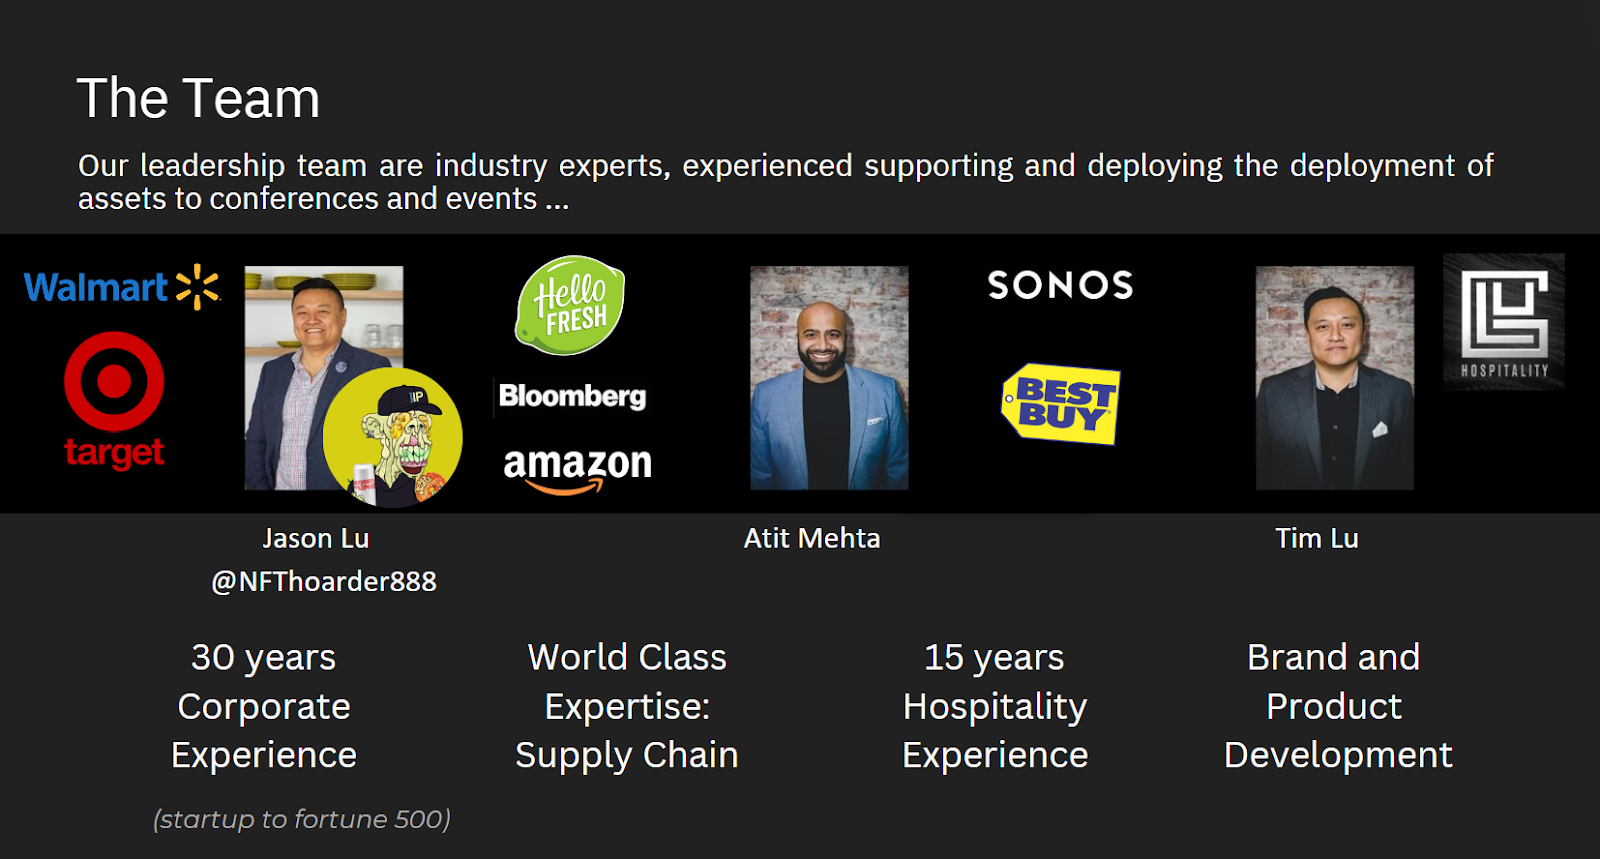Select the Amazon logo
The image size is (1600, 859).
[577, 468]
